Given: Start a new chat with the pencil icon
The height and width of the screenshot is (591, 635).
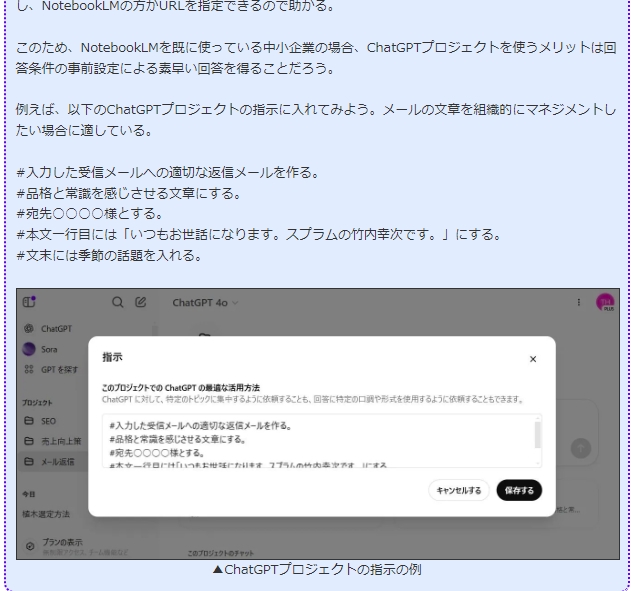Looking at the screenshot, I should tap(141, 302).
